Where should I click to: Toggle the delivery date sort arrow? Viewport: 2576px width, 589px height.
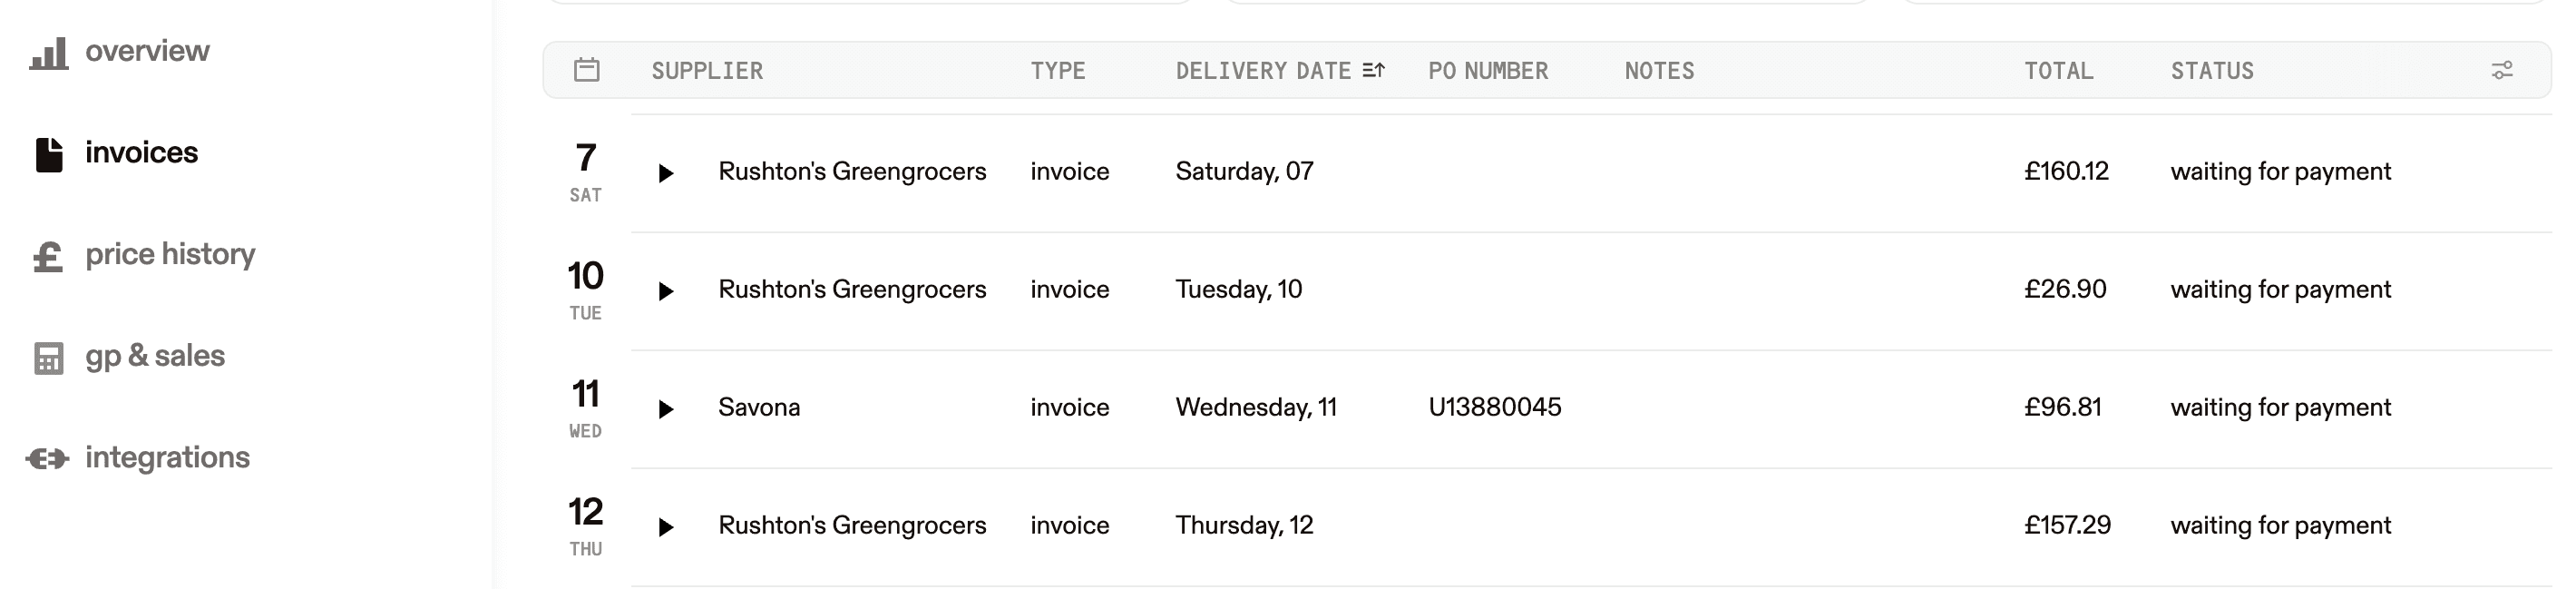tap(1374, 70)
